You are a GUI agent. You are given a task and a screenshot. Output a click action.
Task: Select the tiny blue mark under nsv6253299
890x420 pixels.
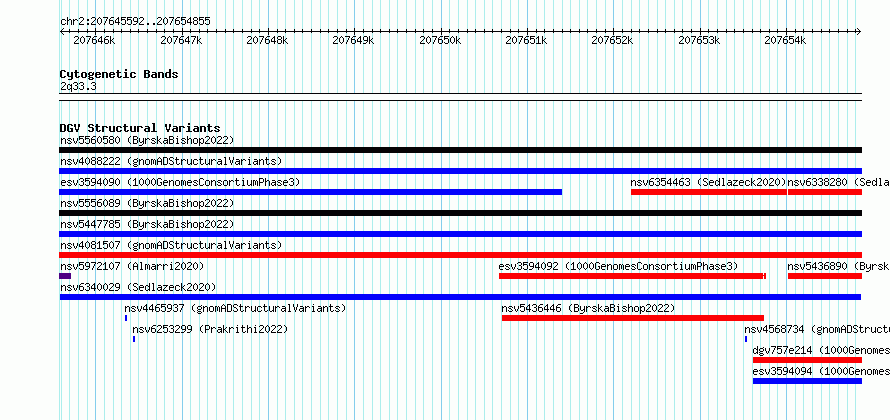134,339
